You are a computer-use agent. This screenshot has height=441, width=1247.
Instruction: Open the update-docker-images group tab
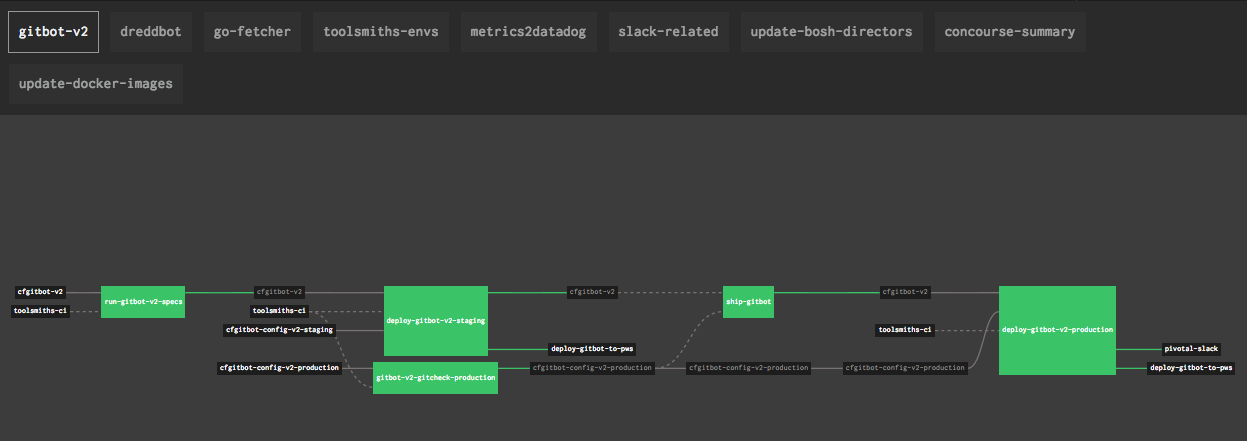point(96,84)
